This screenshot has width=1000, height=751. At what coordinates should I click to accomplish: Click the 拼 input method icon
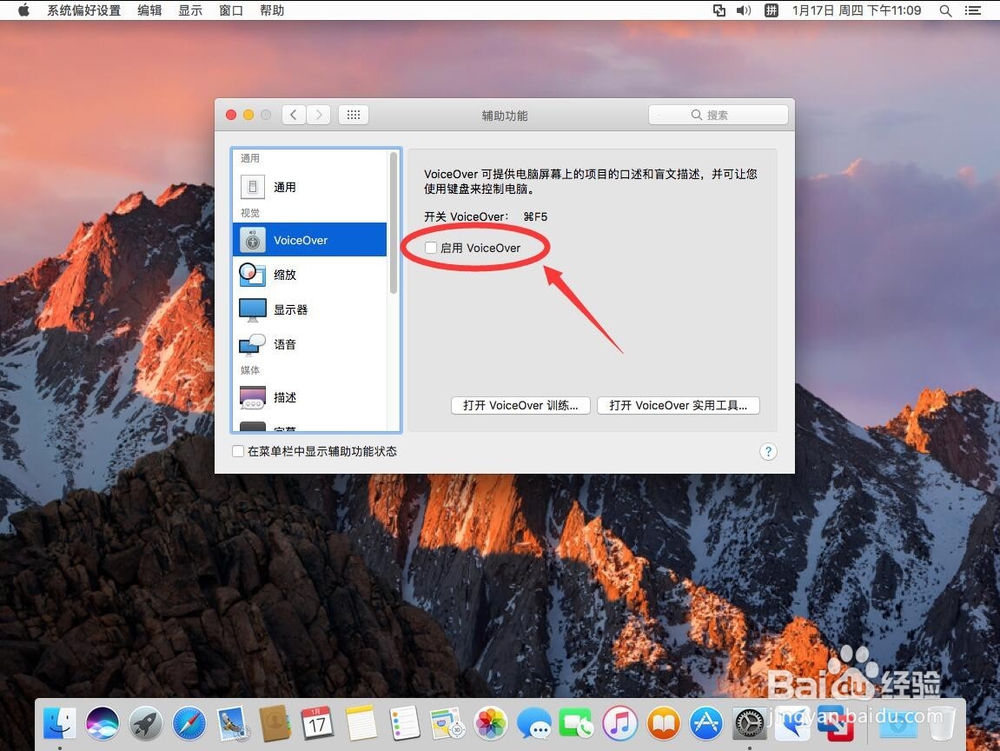coord(771,10)
